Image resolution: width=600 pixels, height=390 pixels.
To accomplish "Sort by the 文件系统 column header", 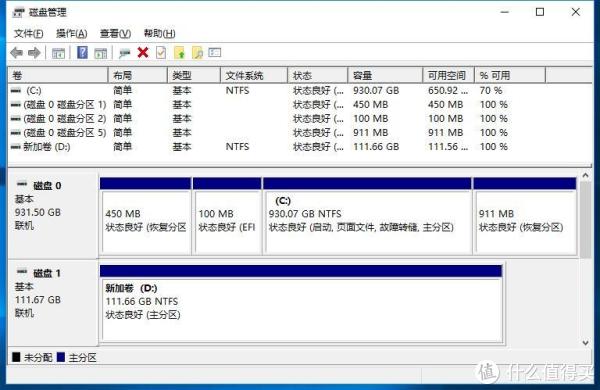I will pyautogui.click(x=254, y=75).
